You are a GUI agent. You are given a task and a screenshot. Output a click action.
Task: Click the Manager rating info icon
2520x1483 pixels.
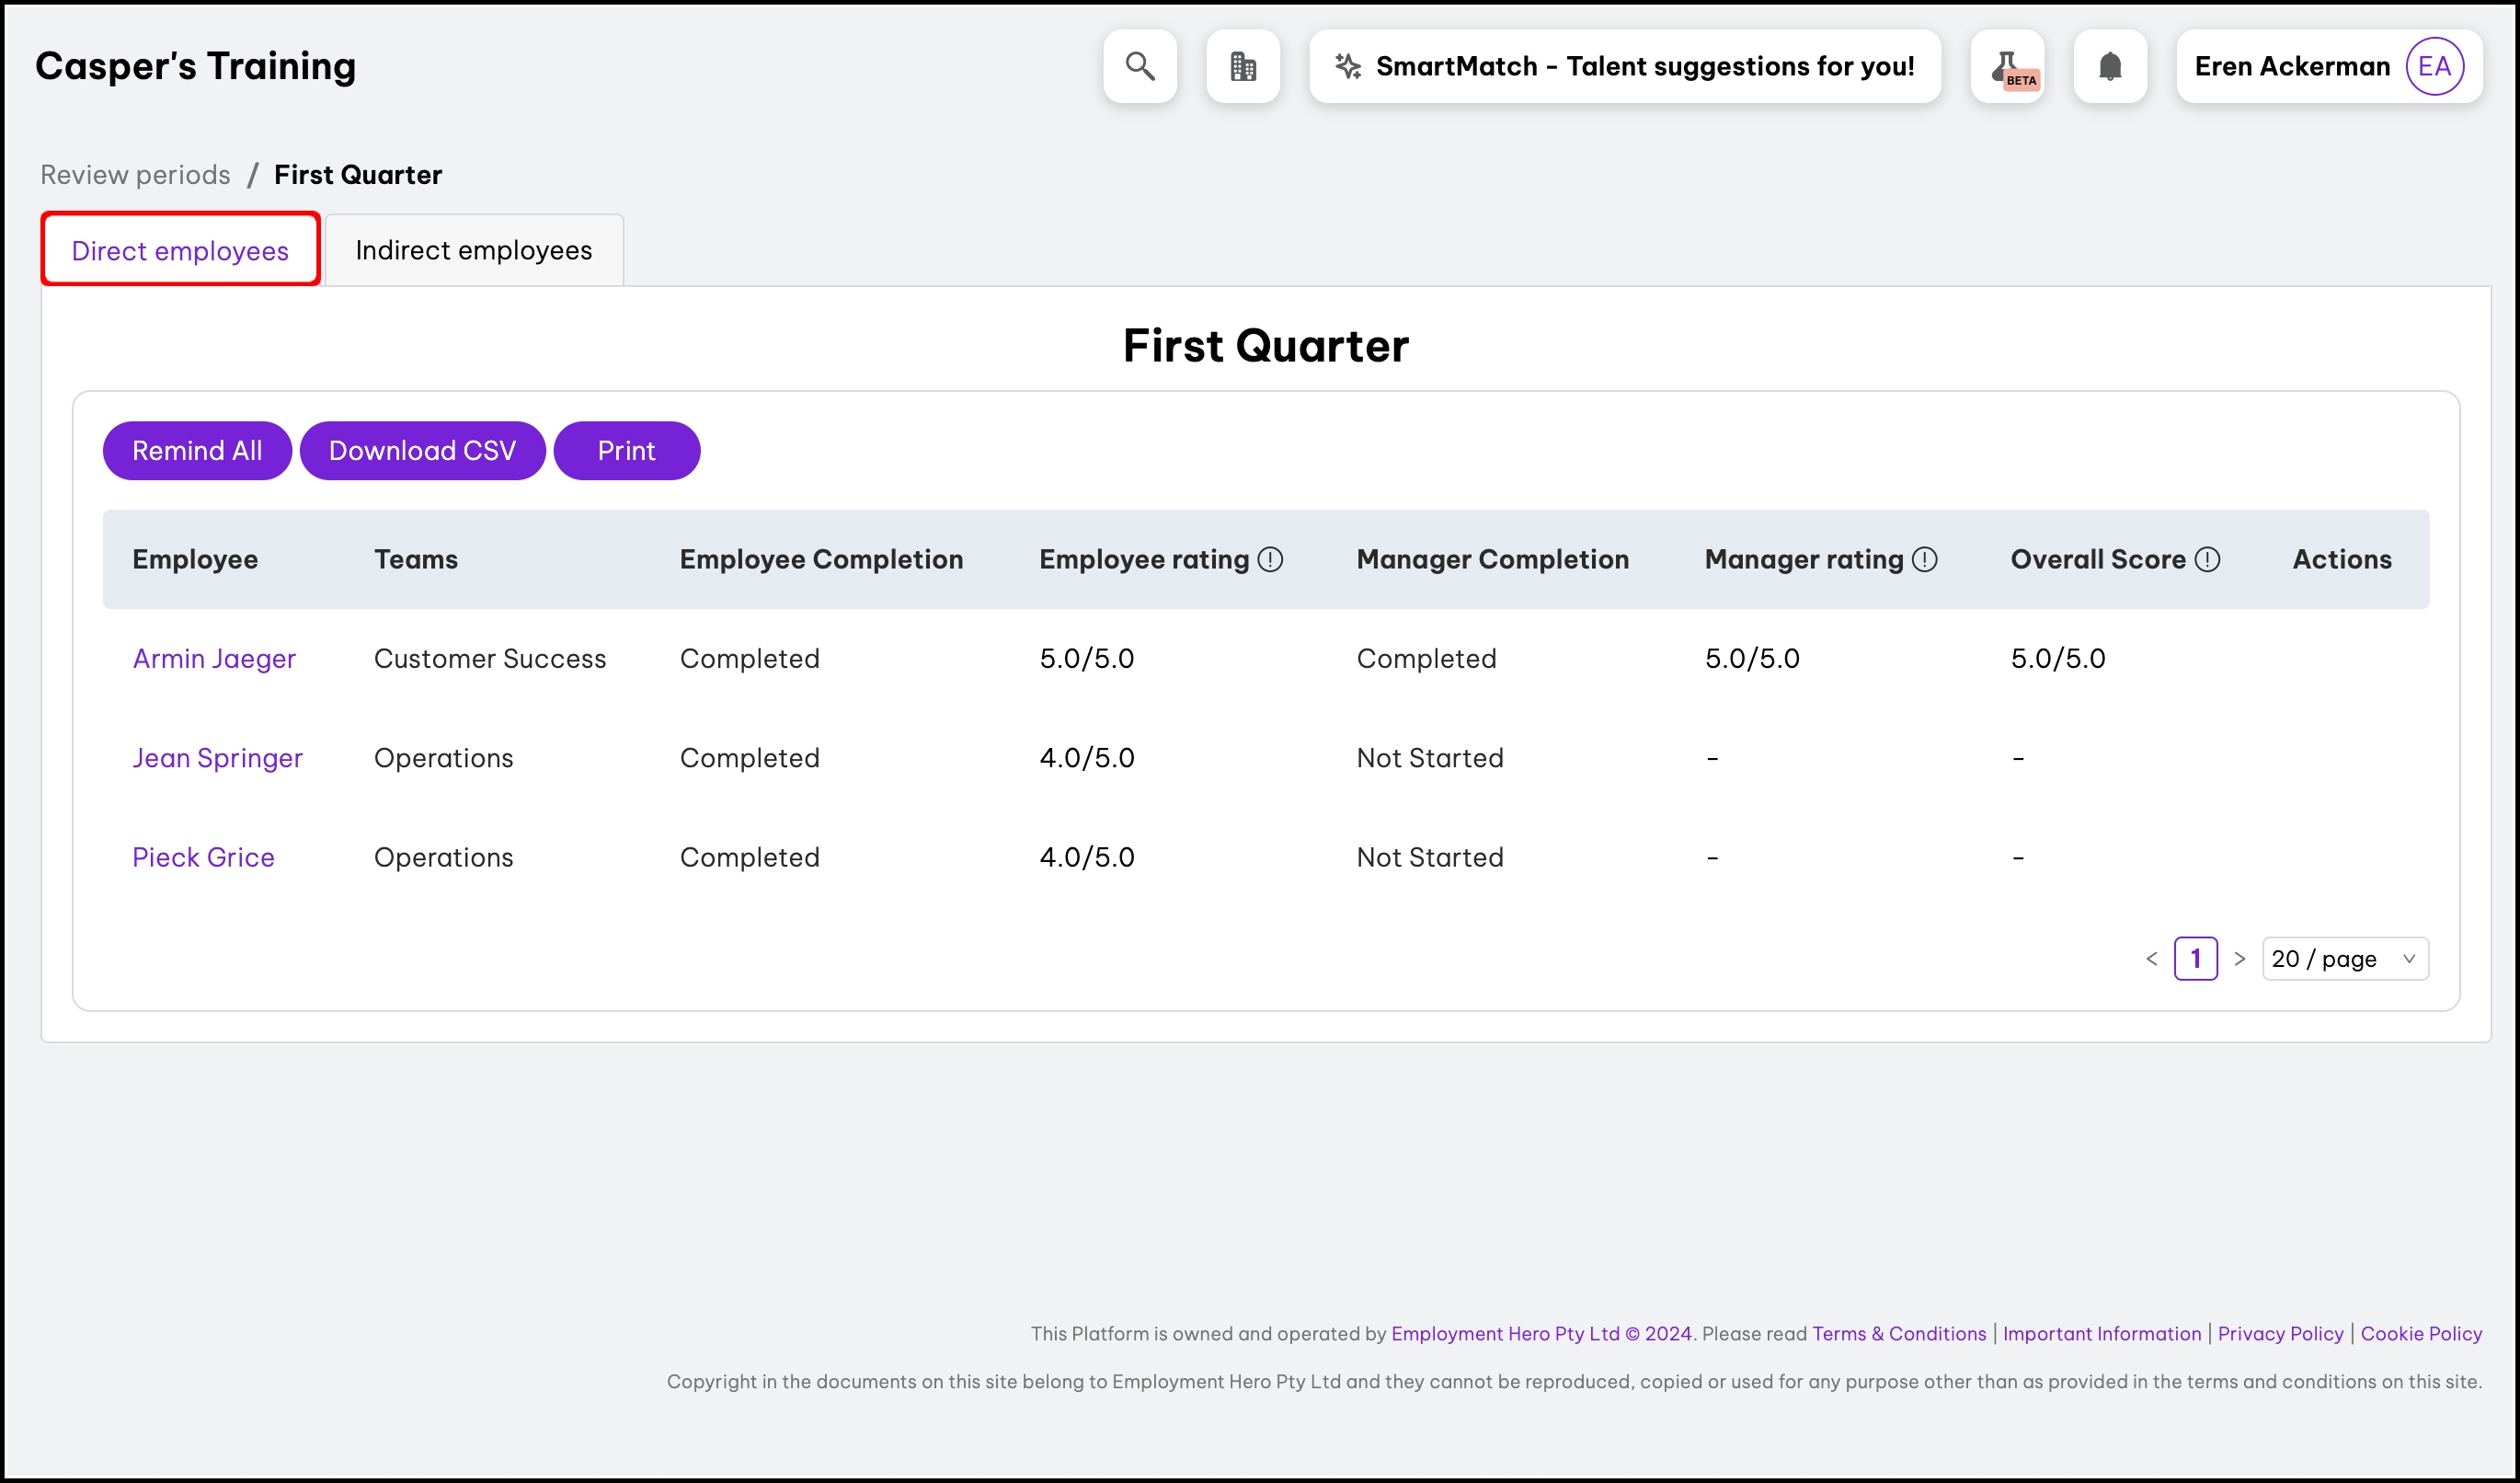1925,560
